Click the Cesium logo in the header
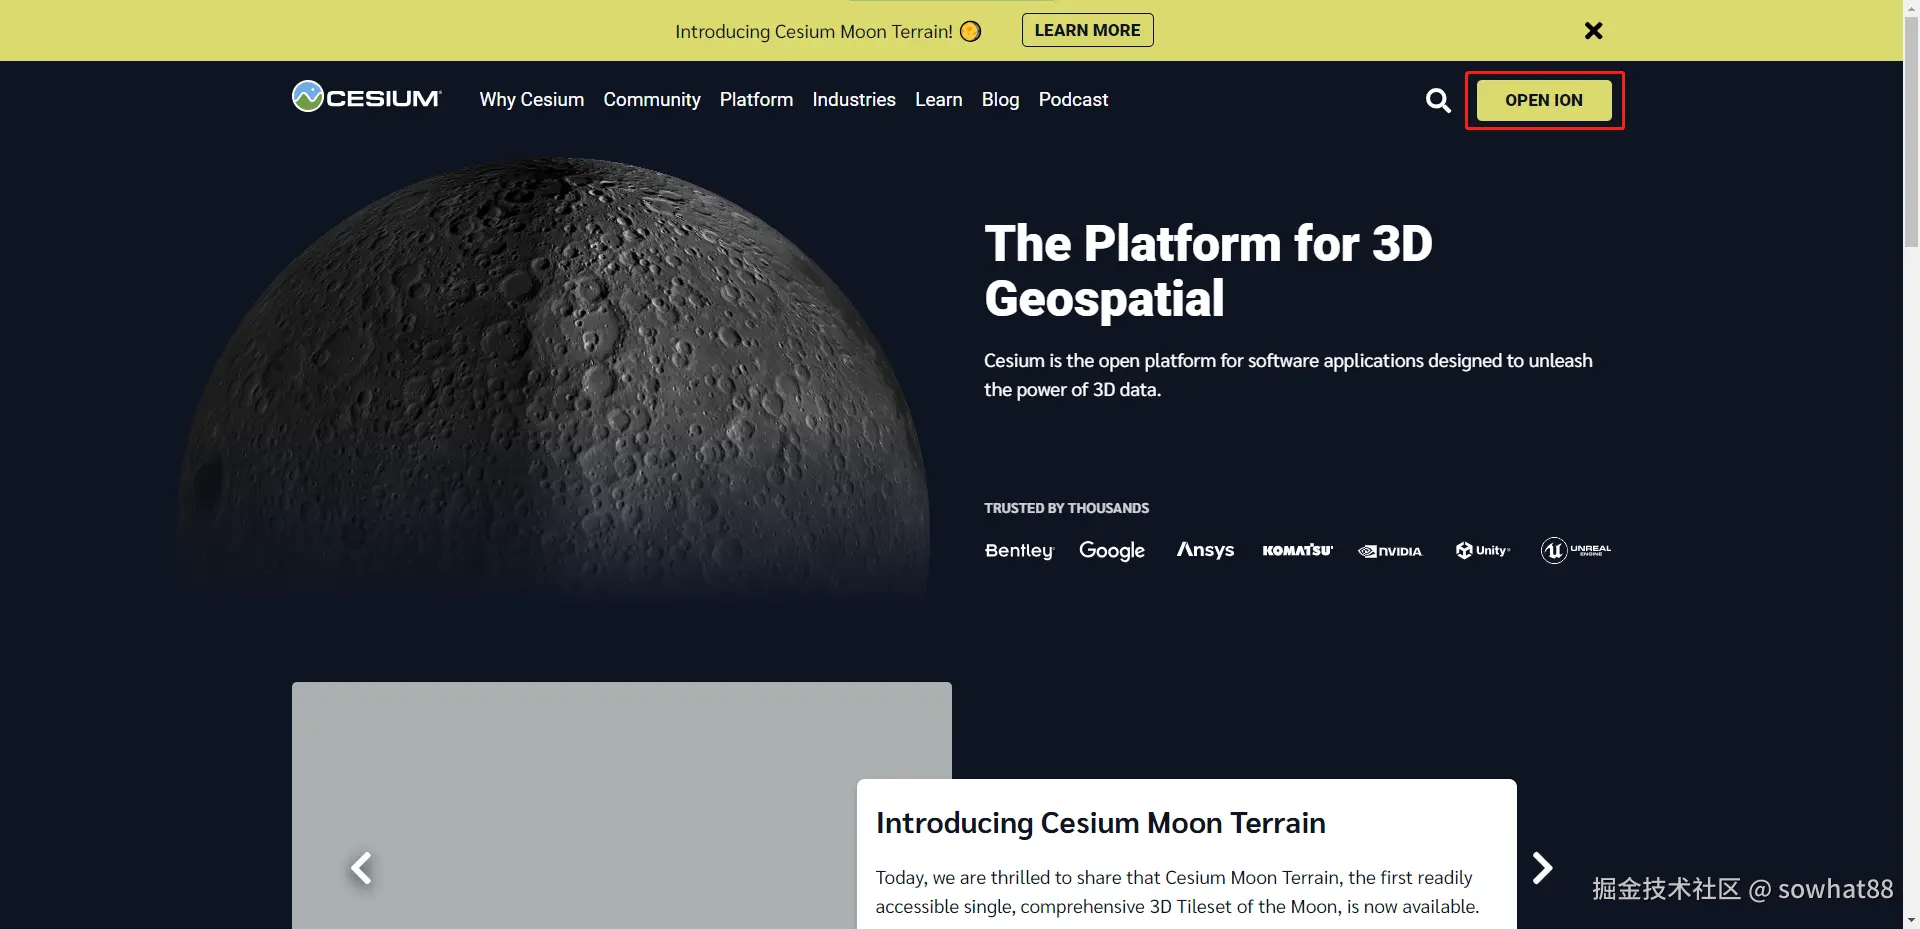1920x929 pixels. tap(366, 97)
